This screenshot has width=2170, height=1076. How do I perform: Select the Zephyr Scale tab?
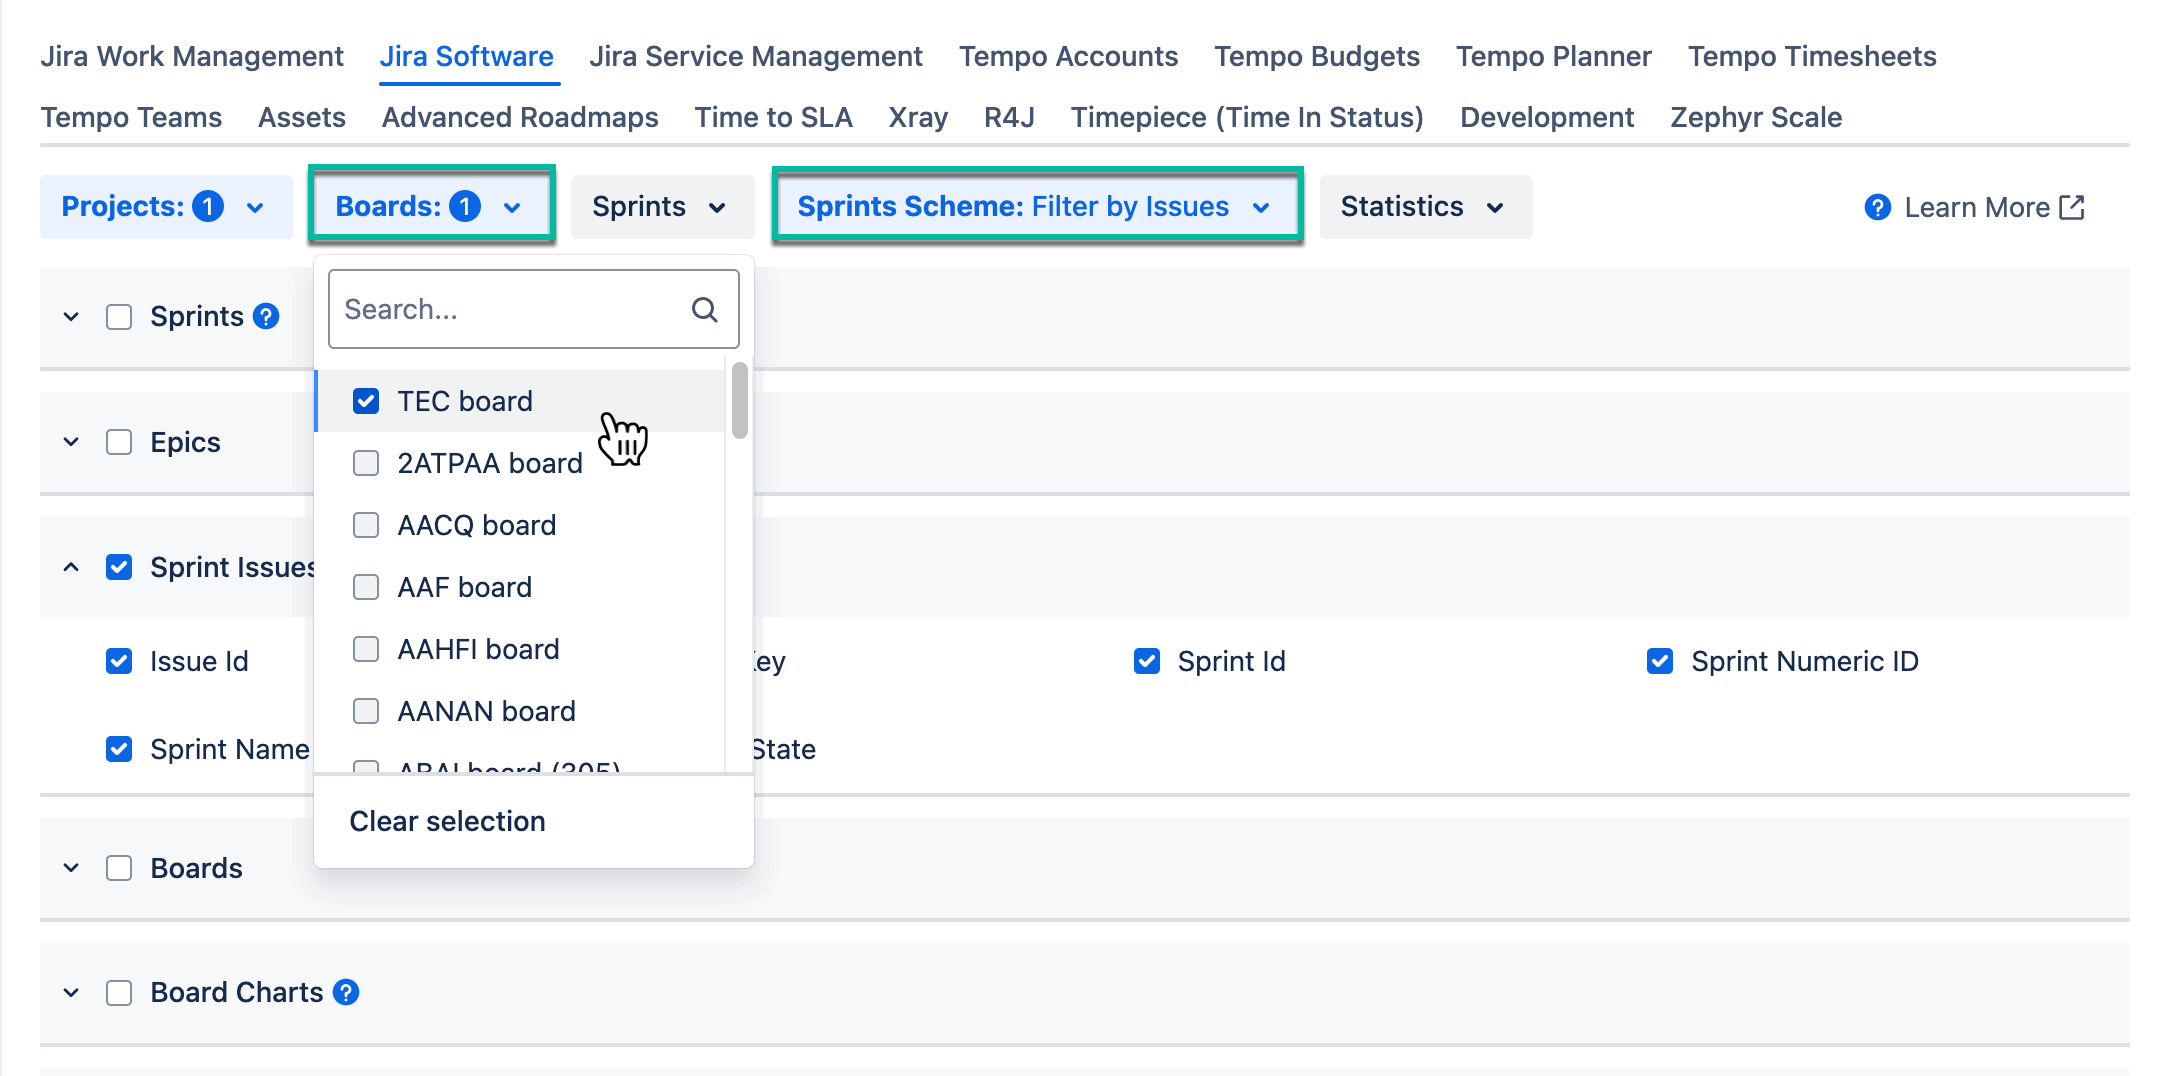pyautogui.click(x=1755, y=117)
